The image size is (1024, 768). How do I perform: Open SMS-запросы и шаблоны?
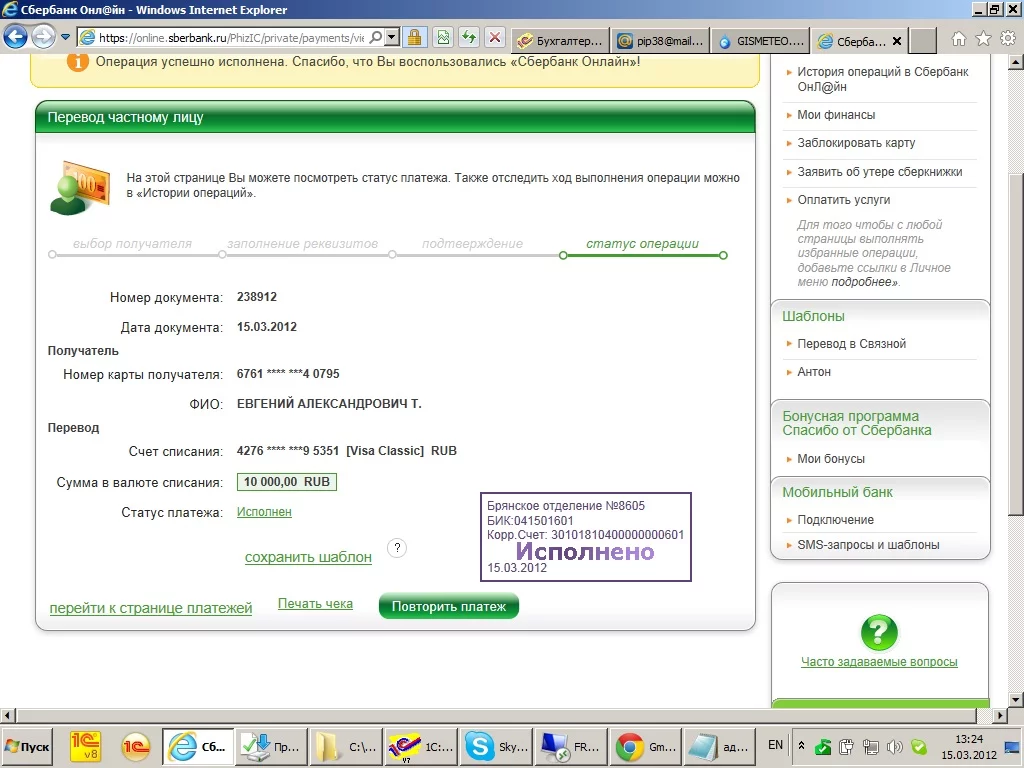[x=868, y=545]
